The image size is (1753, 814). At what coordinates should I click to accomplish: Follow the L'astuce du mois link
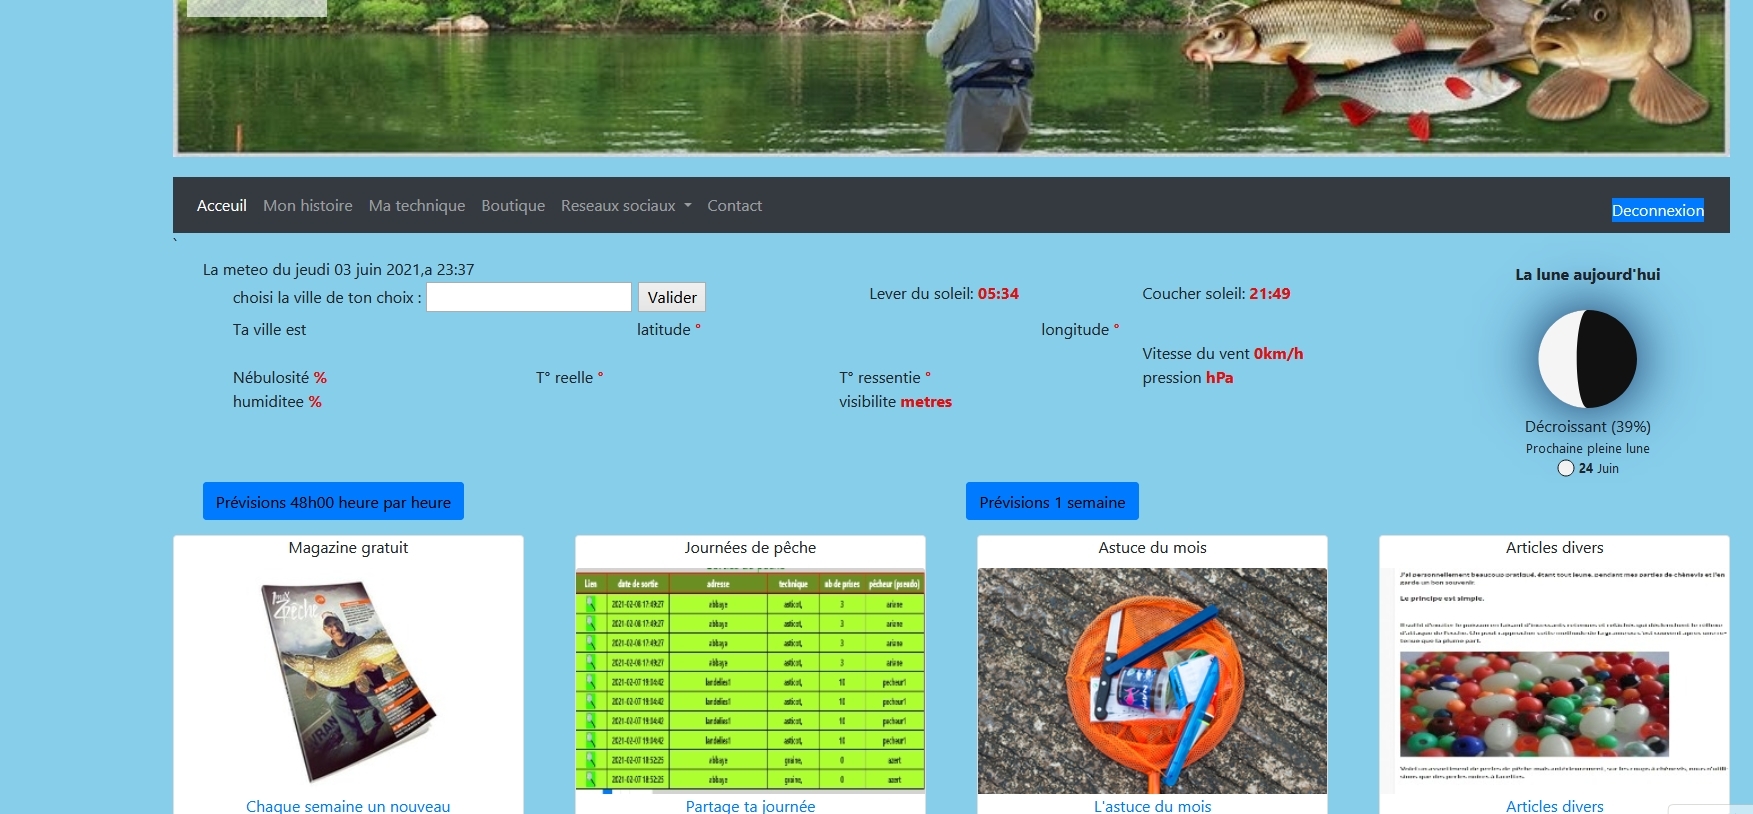[x=1152, y=806]
